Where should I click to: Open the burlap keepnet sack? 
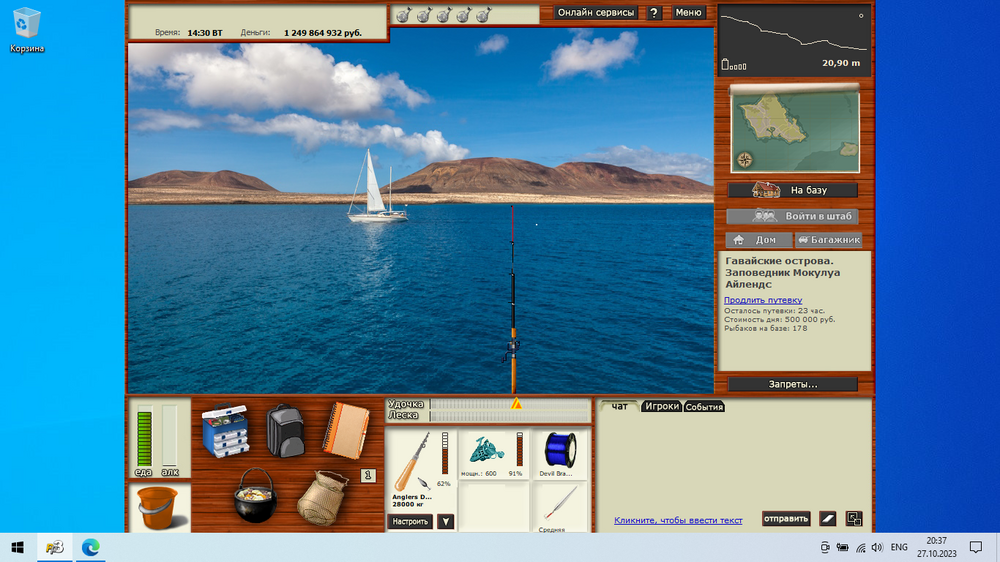322,497
